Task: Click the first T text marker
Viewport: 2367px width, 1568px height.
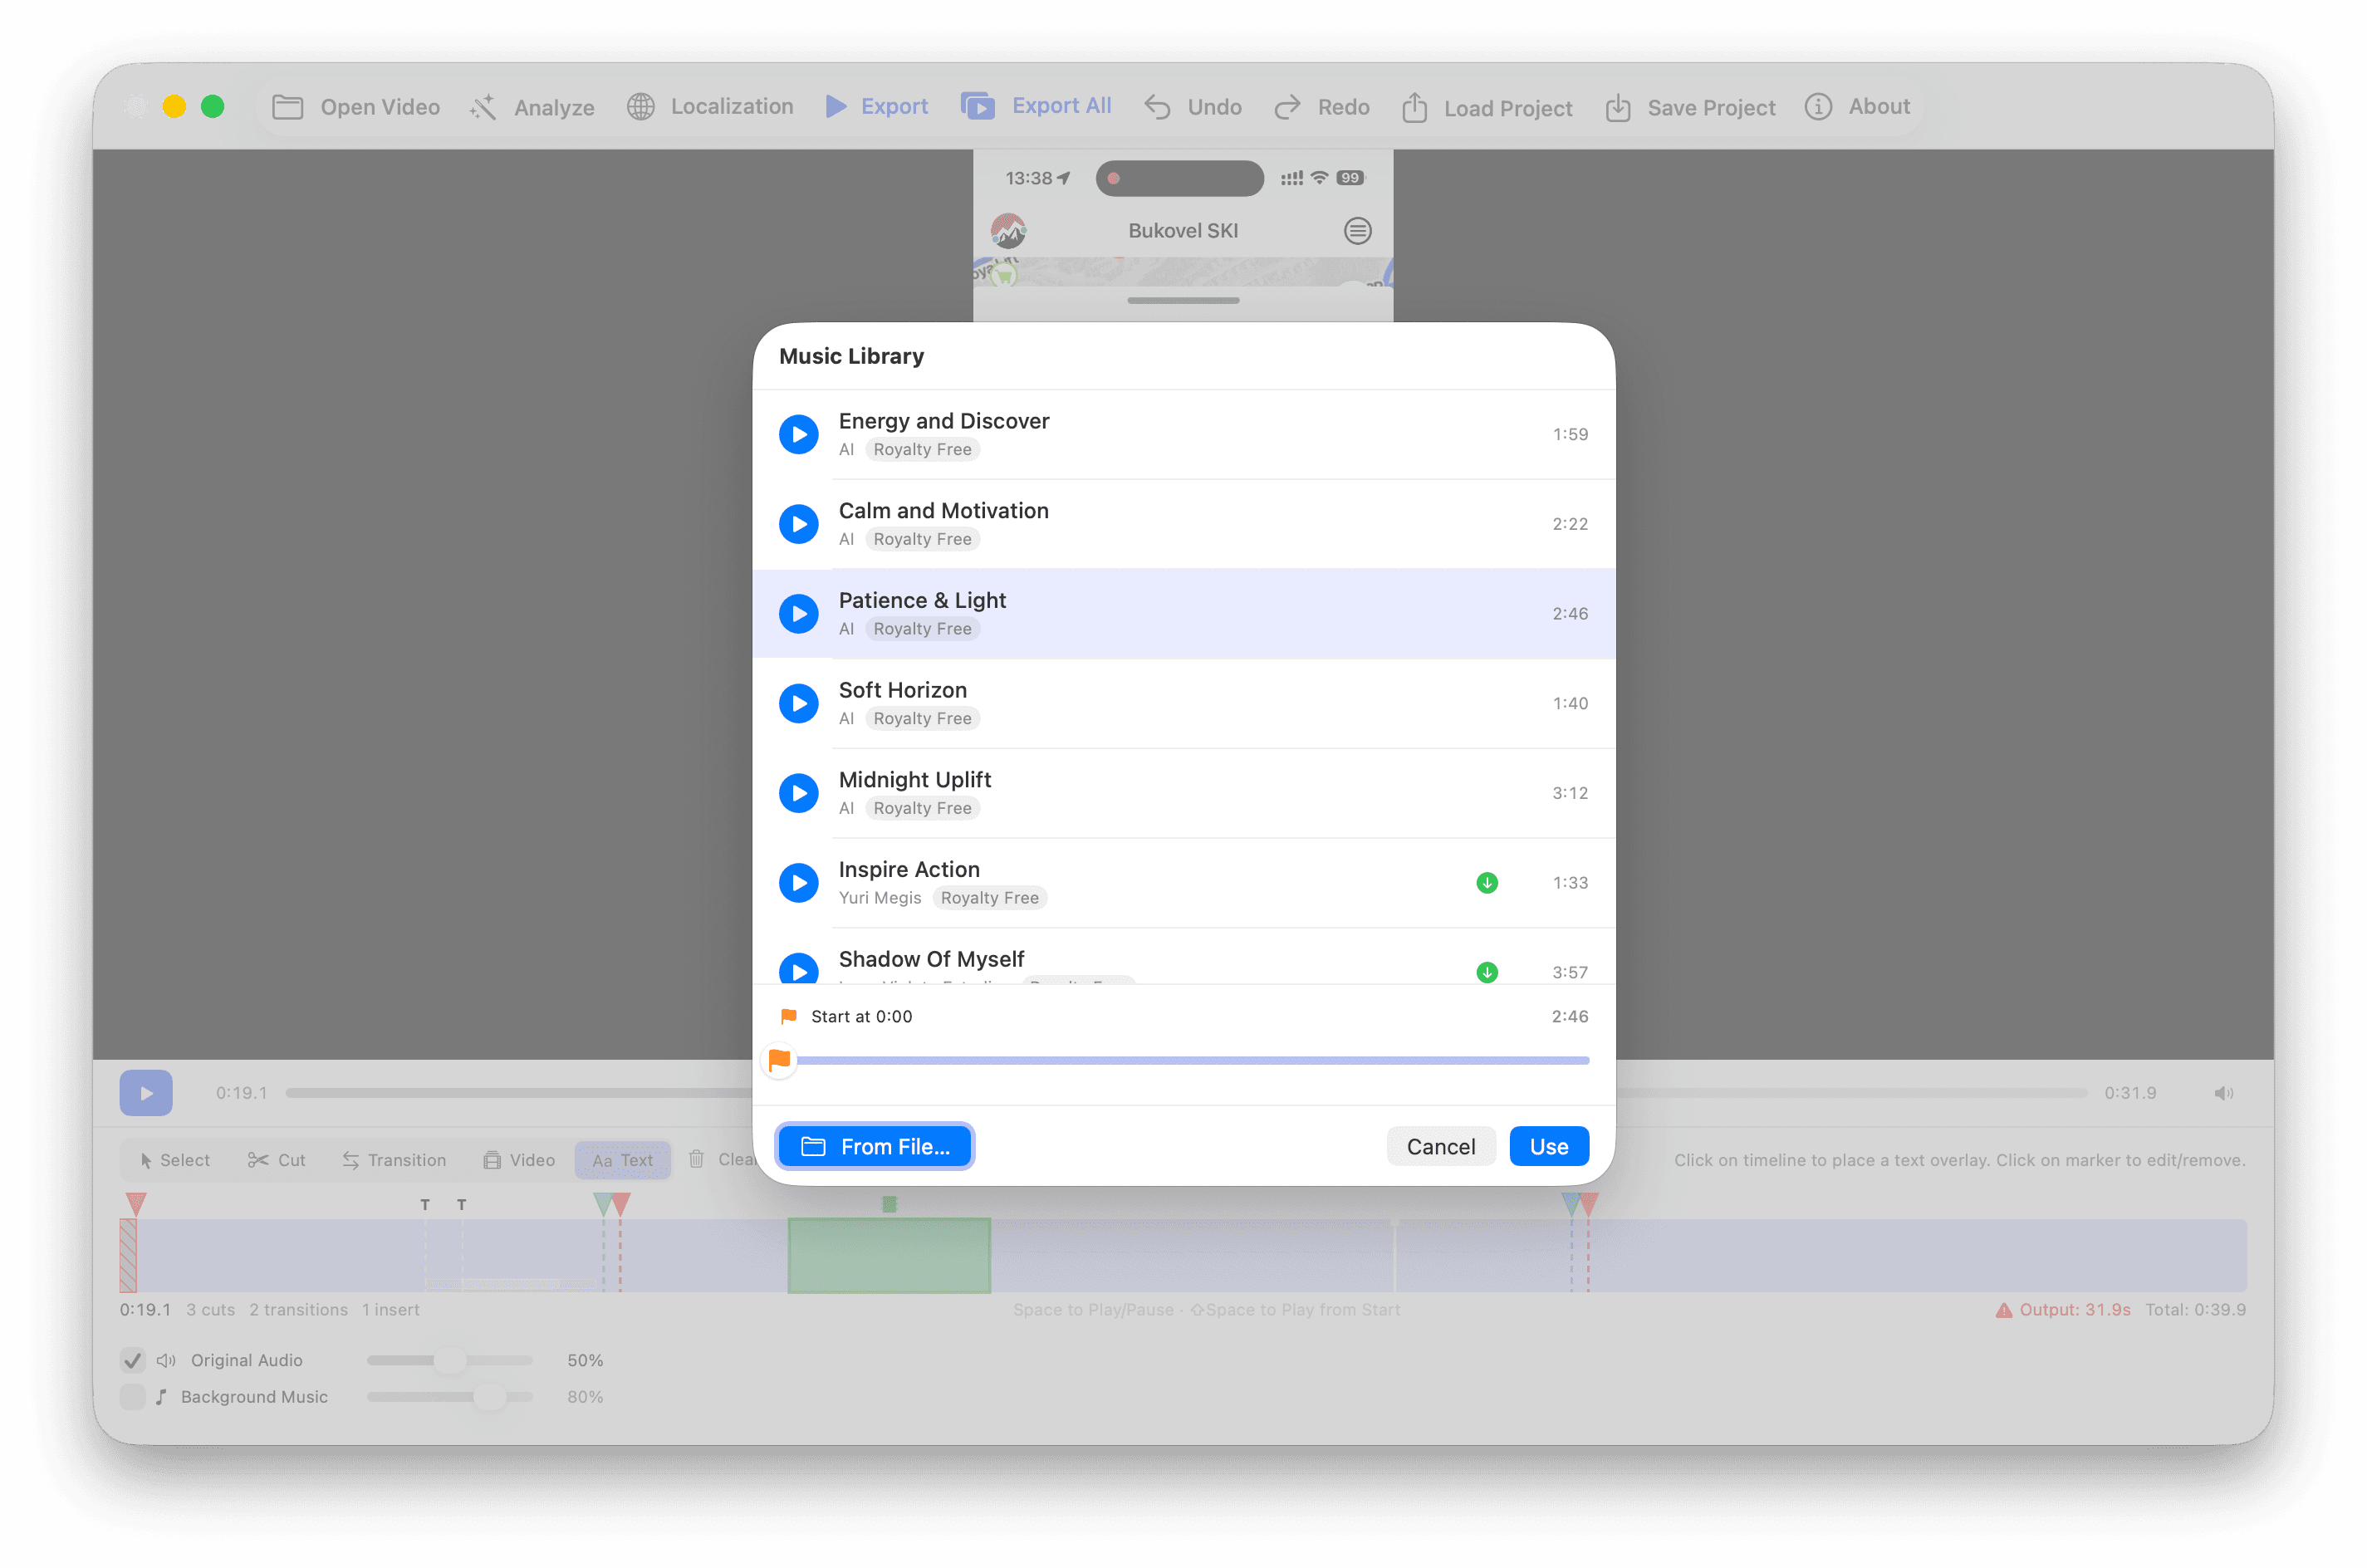Action: 425,1205
